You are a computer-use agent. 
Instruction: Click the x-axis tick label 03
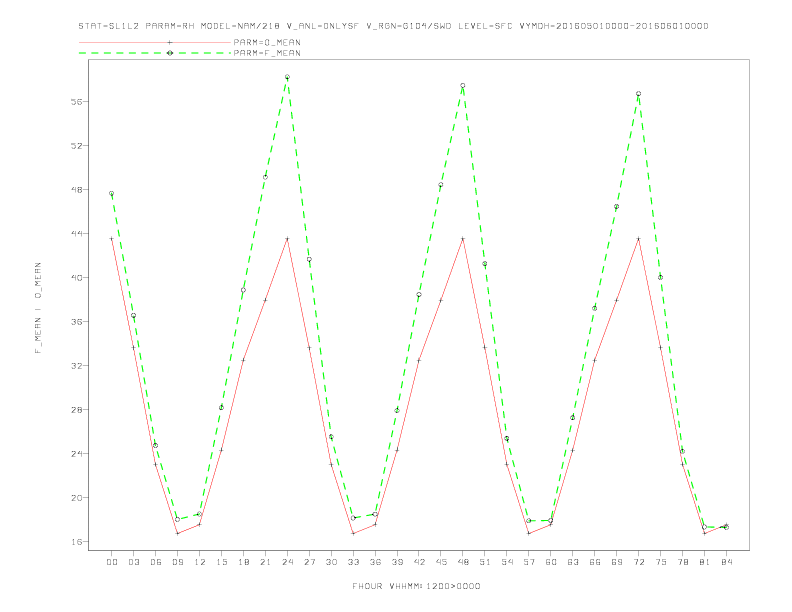point(133,562)
